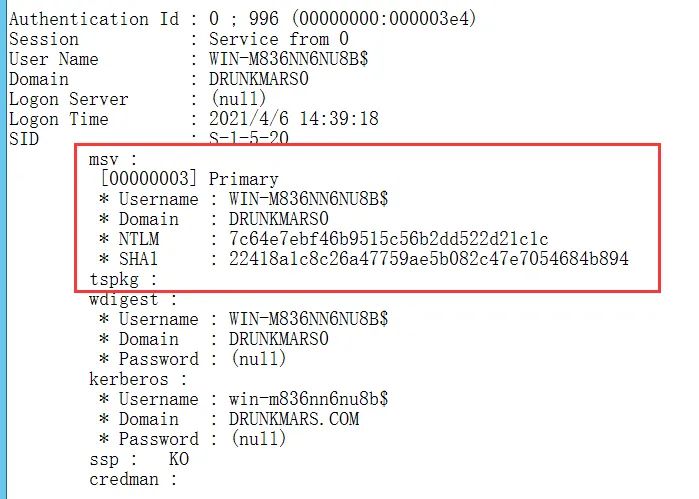Screen dimensions: 699x499
Task: Click the SHA1 hash value
Action: [428, 259]
